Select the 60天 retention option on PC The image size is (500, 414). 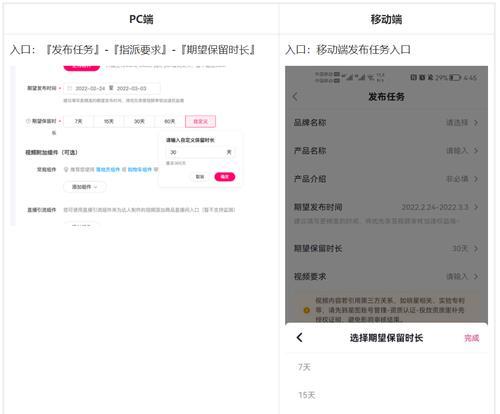pos(170,121)
